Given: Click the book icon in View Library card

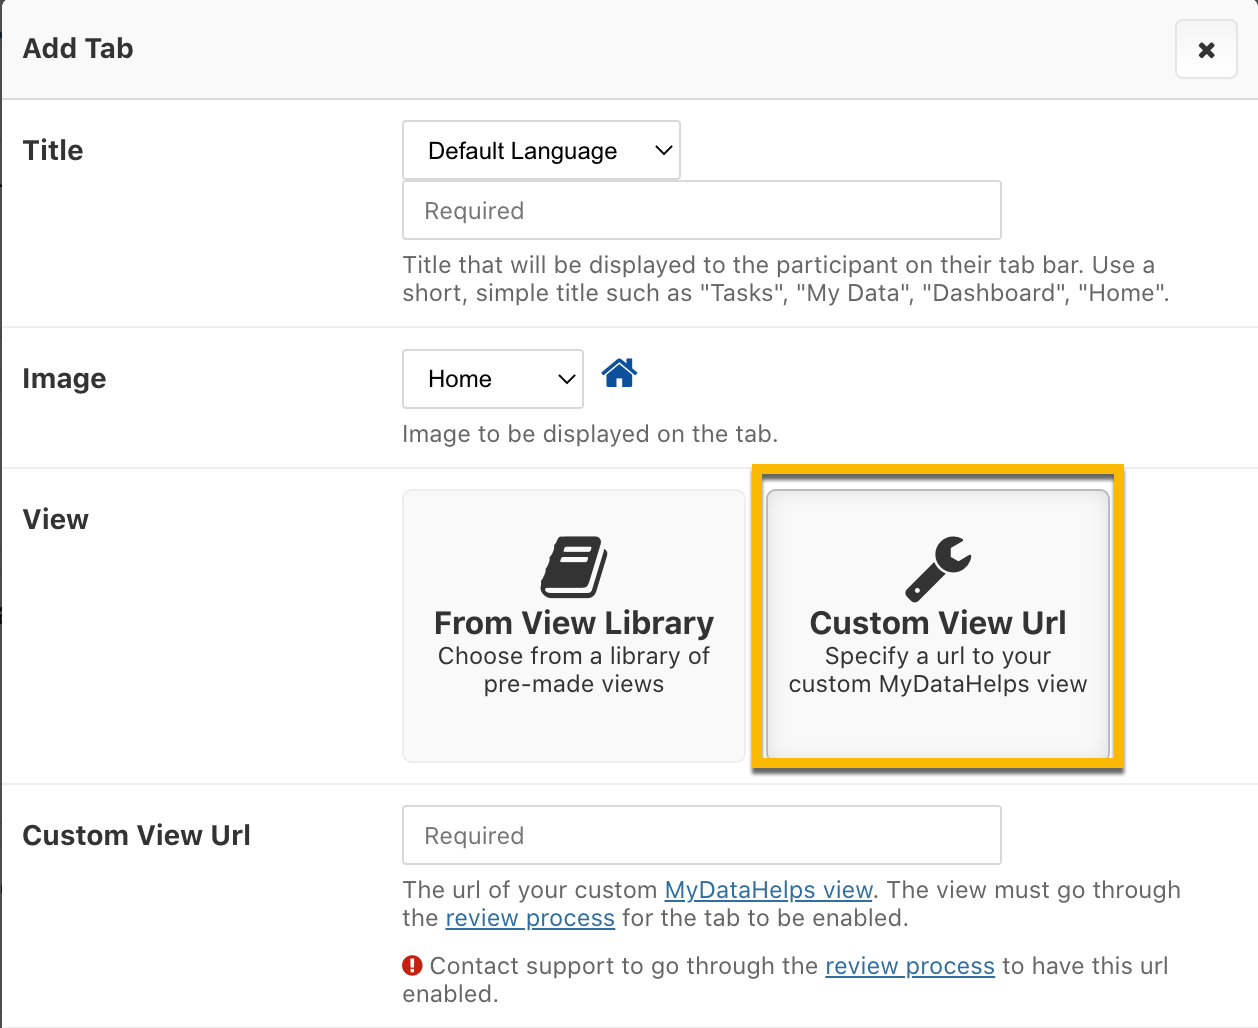Looking at the screenshot, I should pos(574,567).
